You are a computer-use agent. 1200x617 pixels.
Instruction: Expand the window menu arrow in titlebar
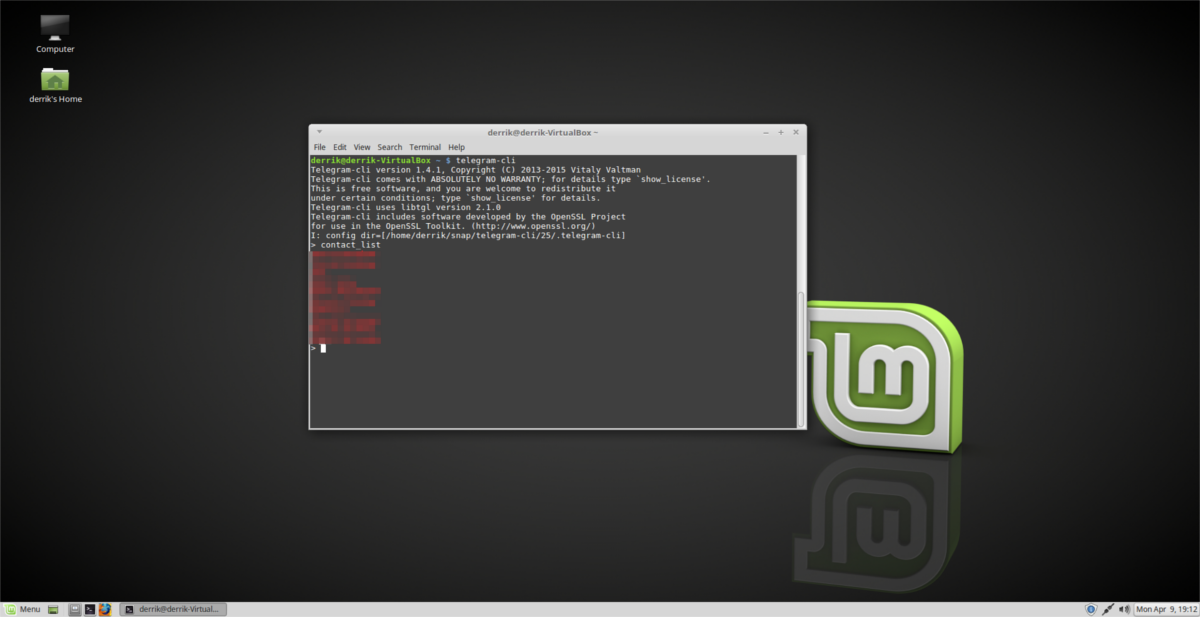pos(318,132)
